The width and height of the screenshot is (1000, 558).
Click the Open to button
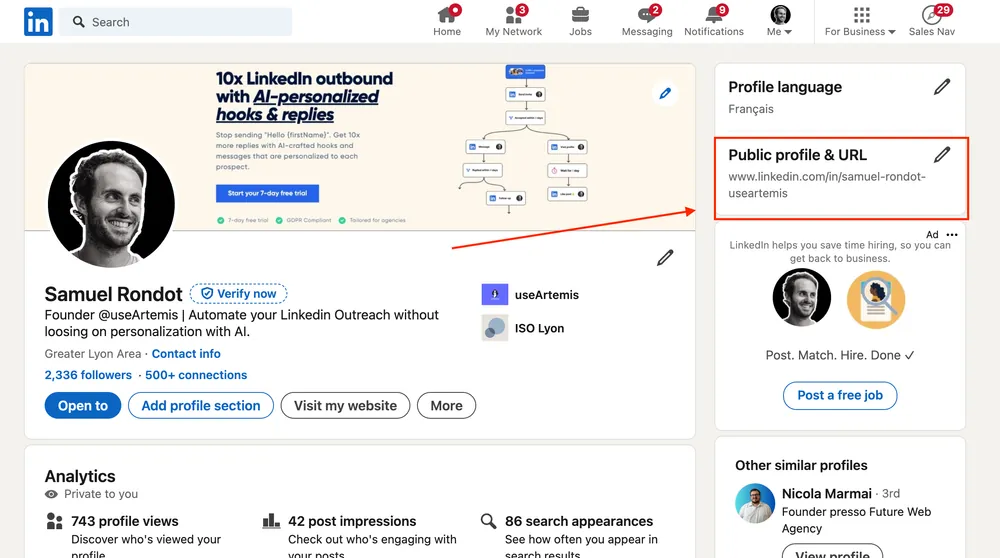tap(83, 406)
